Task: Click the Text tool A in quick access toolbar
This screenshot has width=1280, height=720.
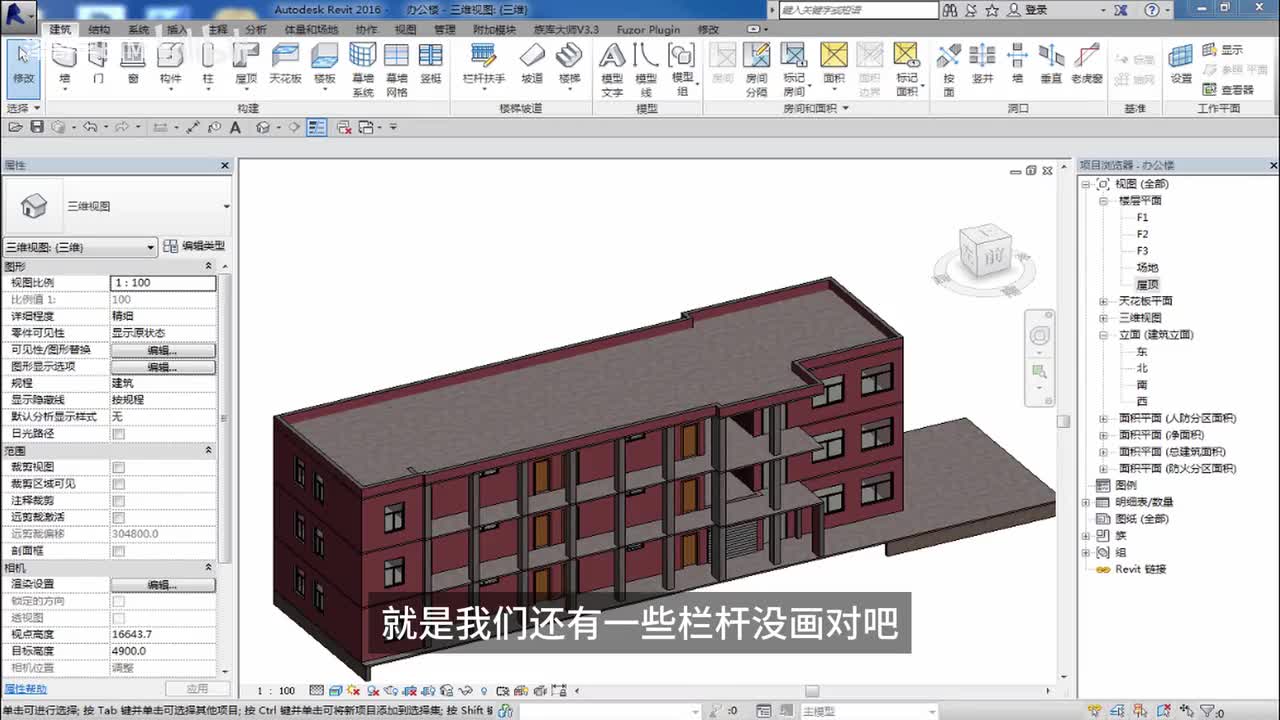Action: [236, 127]
